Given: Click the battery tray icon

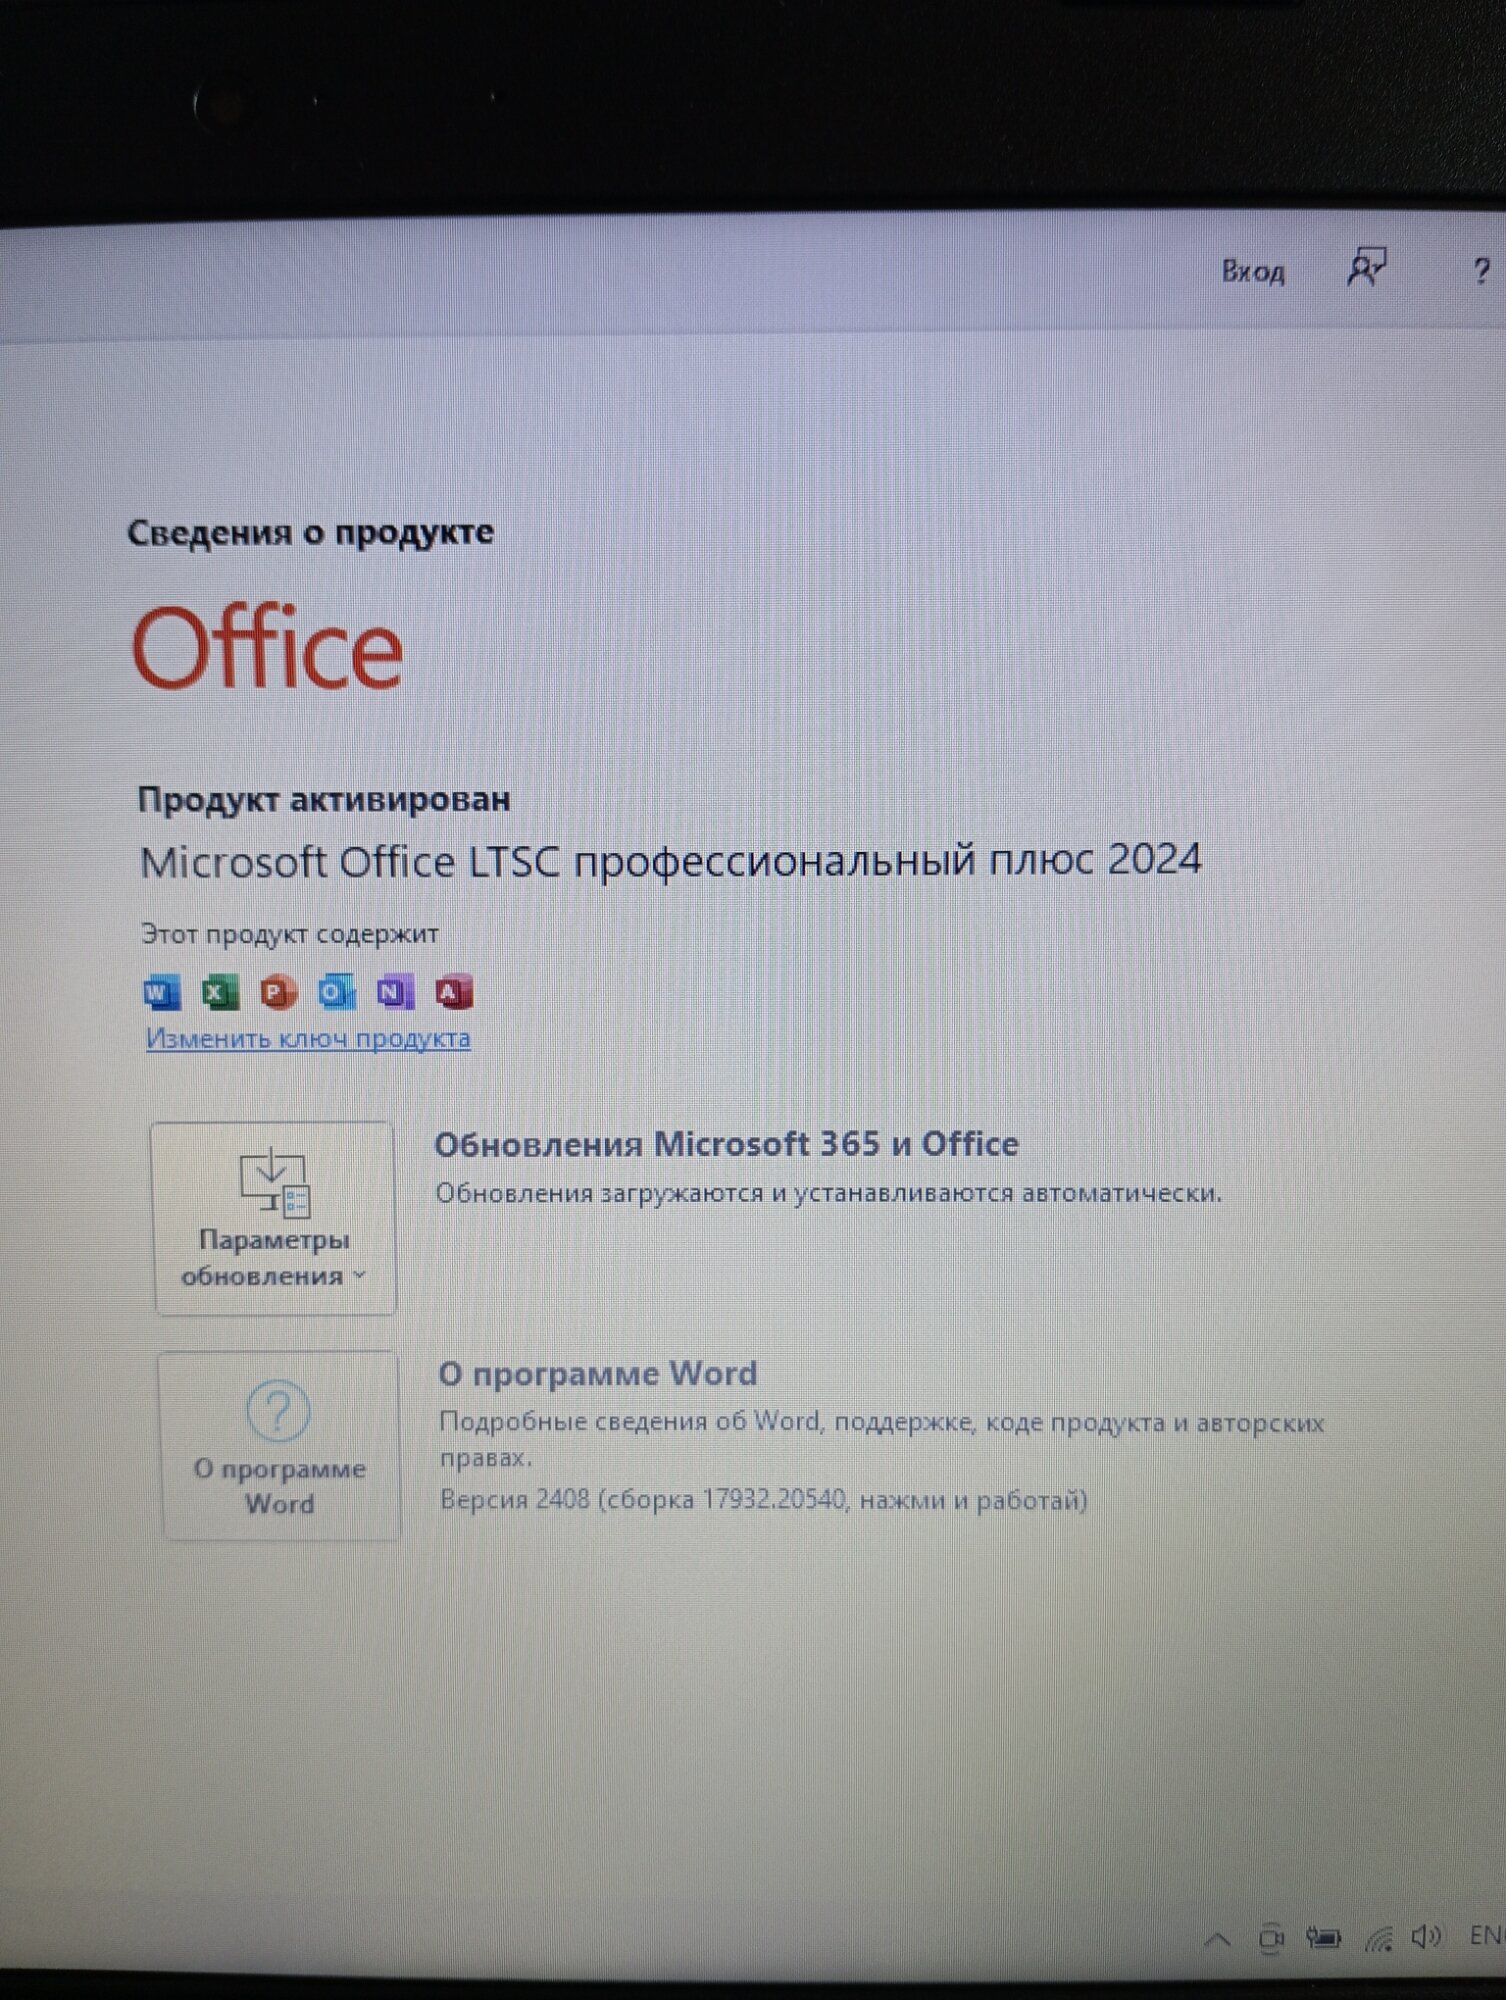Looking at the screenshot, I should coord(1323,1938).
